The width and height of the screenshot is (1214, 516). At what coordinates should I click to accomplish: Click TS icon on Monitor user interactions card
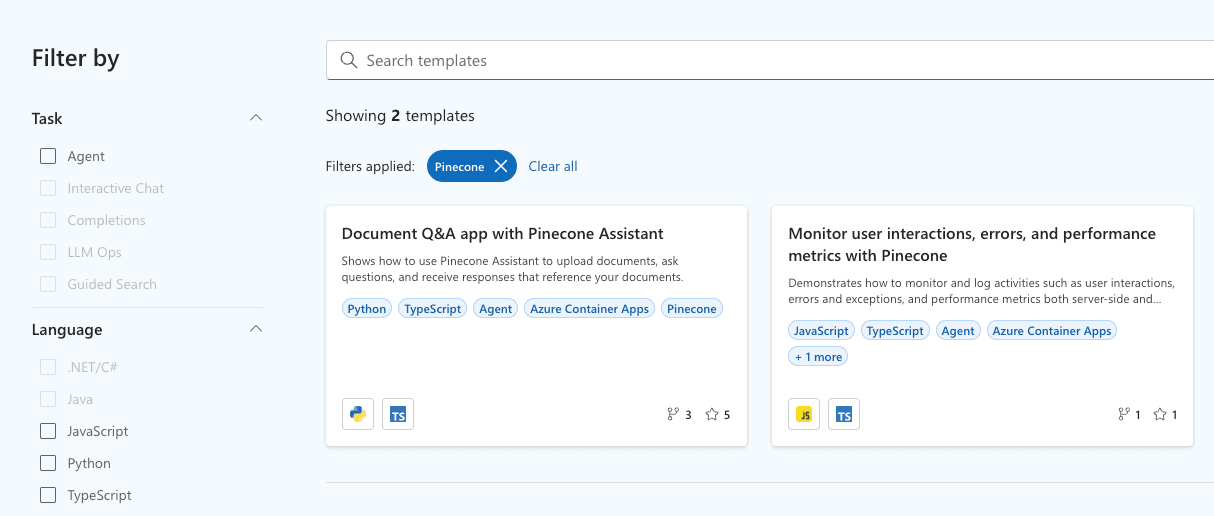point(844,414)
